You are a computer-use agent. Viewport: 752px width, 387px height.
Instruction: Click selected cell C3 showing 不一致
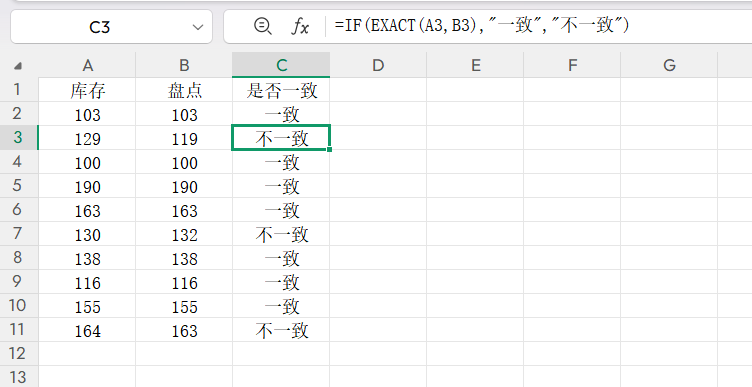[282, 138]
